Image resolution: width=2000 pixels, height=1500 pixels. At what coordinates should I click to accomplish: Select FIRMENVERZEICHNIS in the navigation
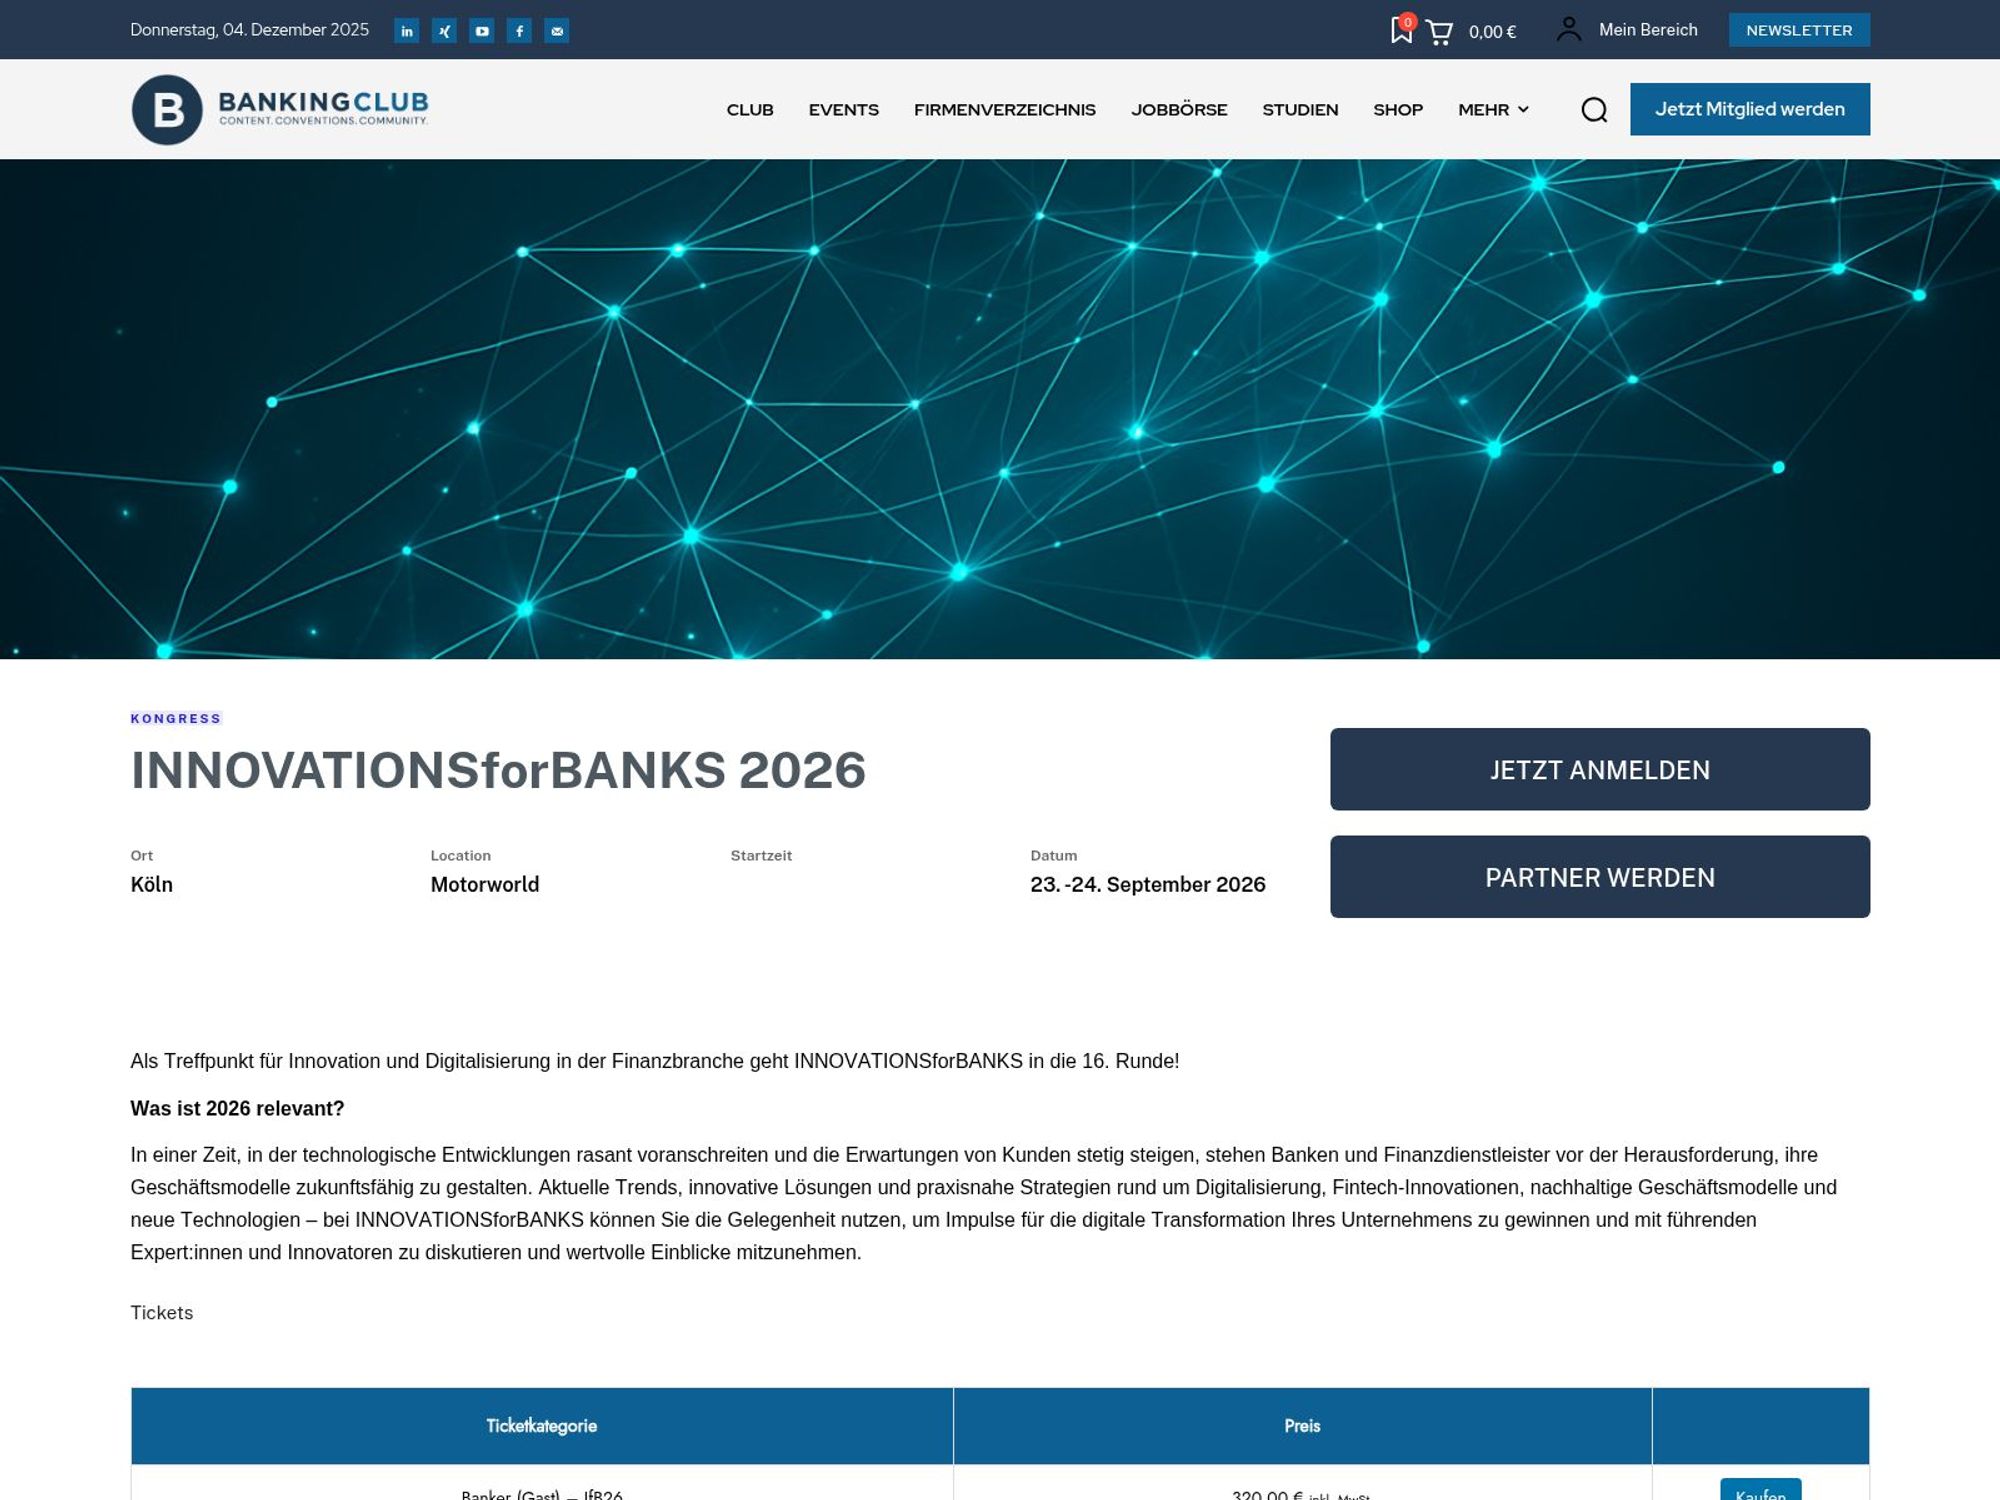pos(1004,110)
